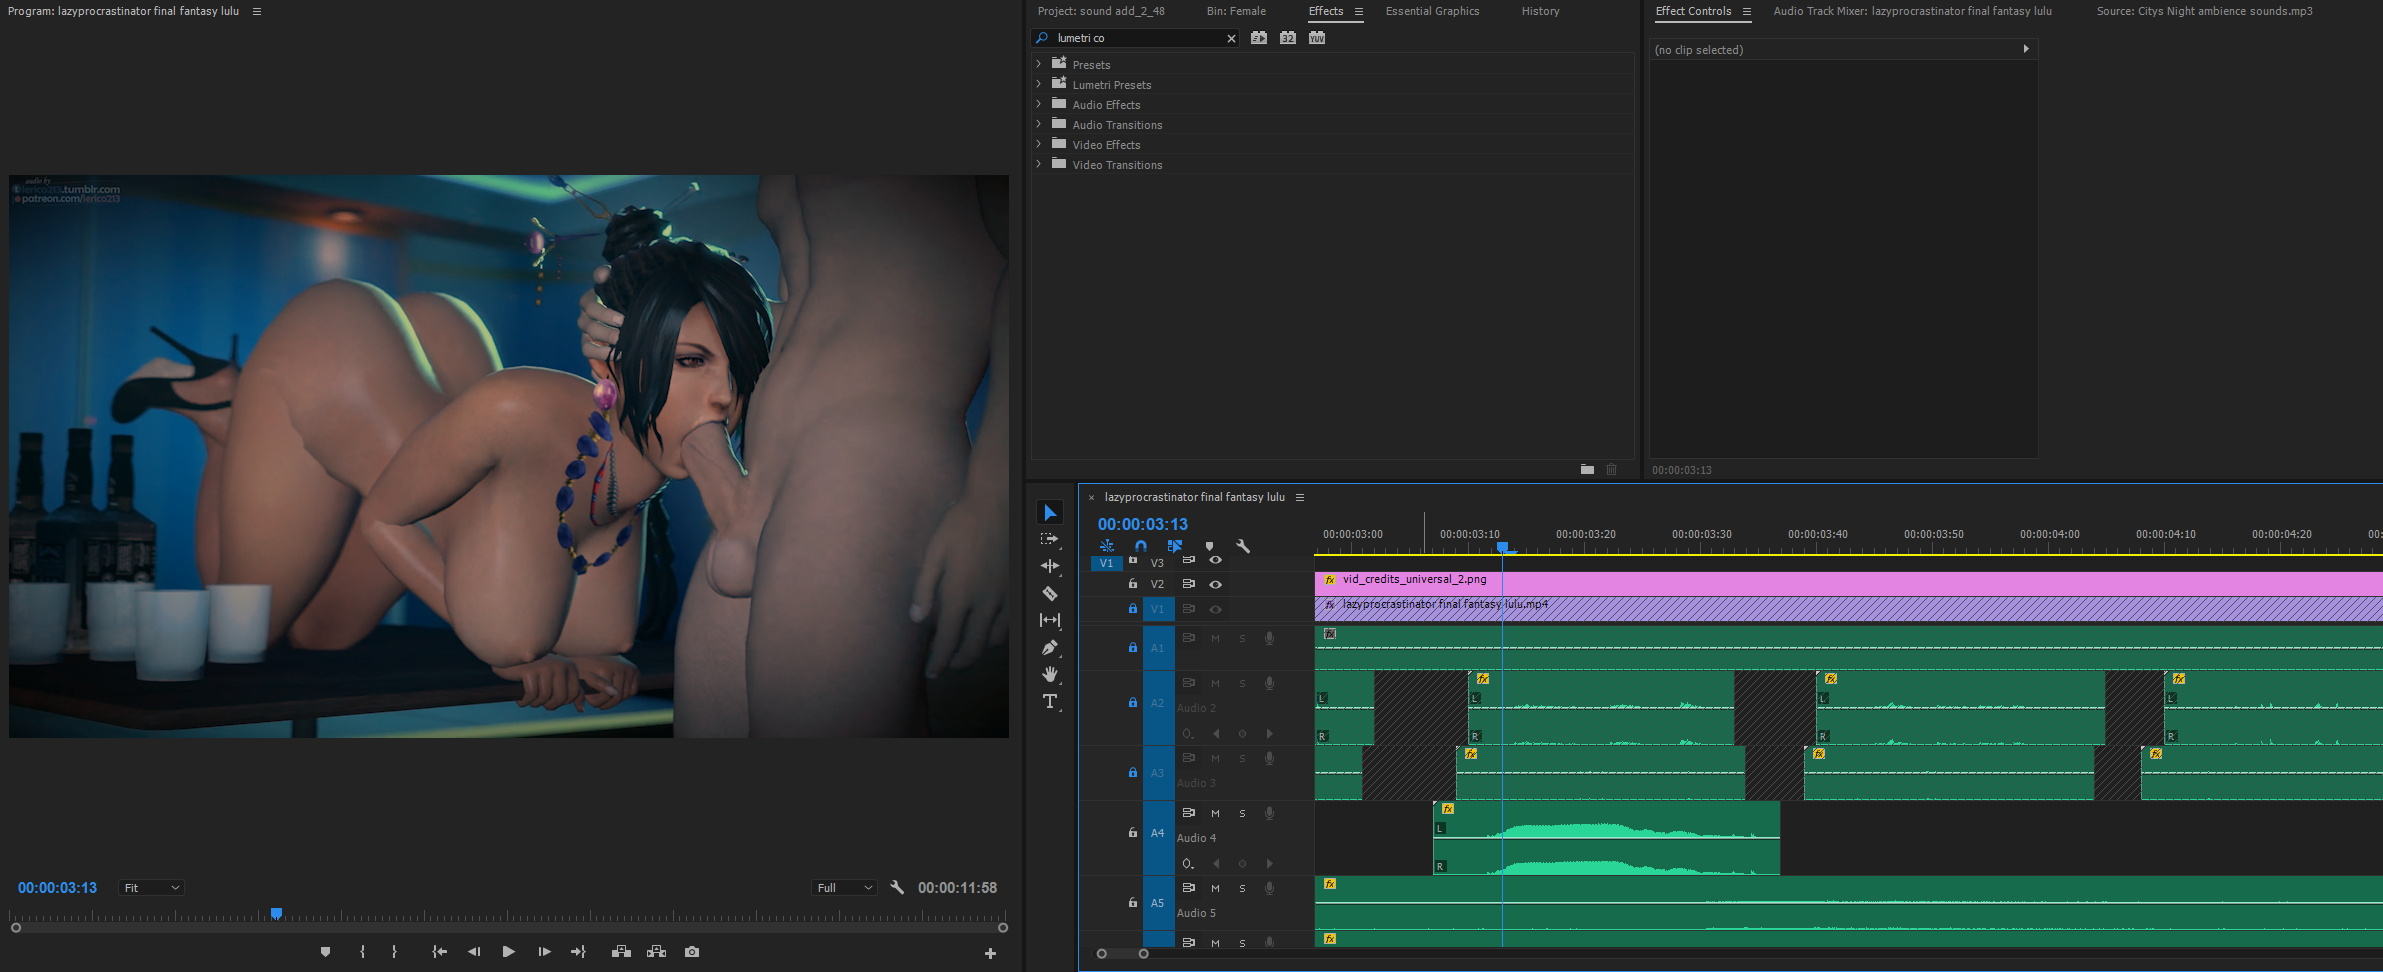Expand the Video Transitions folder

point(1038,164)
